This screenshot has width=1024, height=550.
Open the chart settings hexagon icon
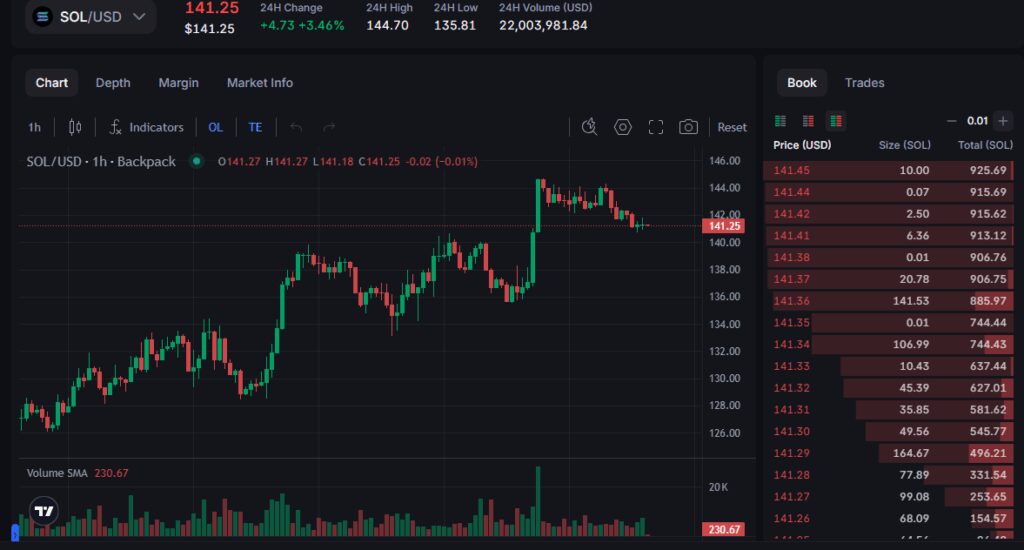[623, 127]
